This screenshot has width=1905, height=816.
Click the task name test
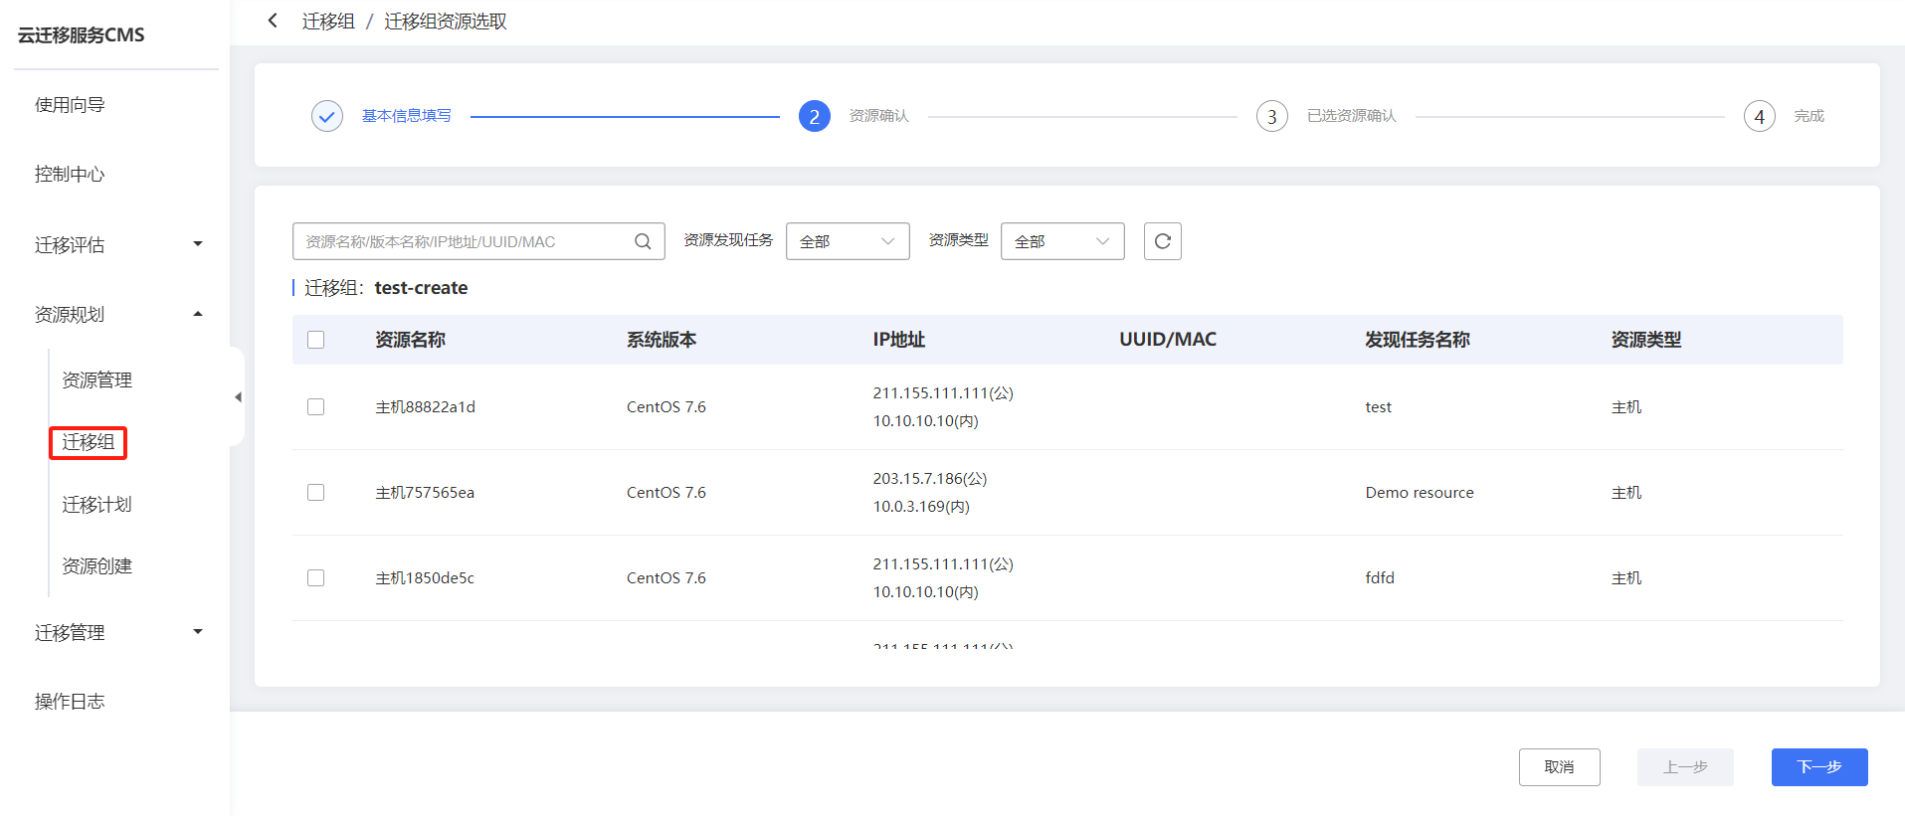(1378, 407)
